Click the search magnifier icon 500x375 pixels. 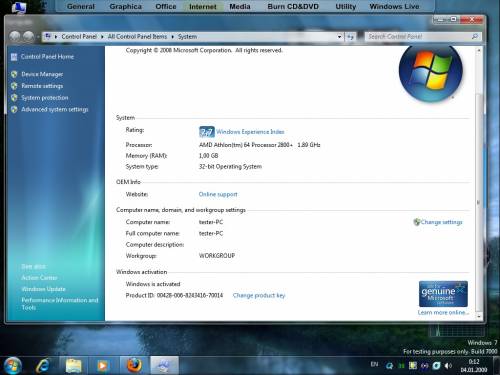pyautogui.click(x=475, y=36)
